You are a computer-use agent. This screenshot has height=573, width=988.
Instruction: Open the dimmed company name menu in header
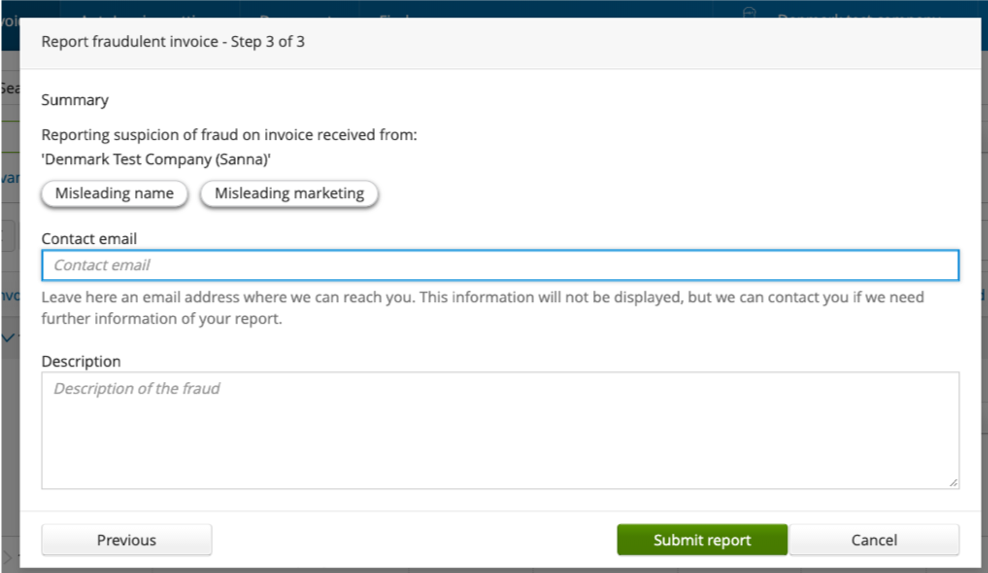click(860, 14)
